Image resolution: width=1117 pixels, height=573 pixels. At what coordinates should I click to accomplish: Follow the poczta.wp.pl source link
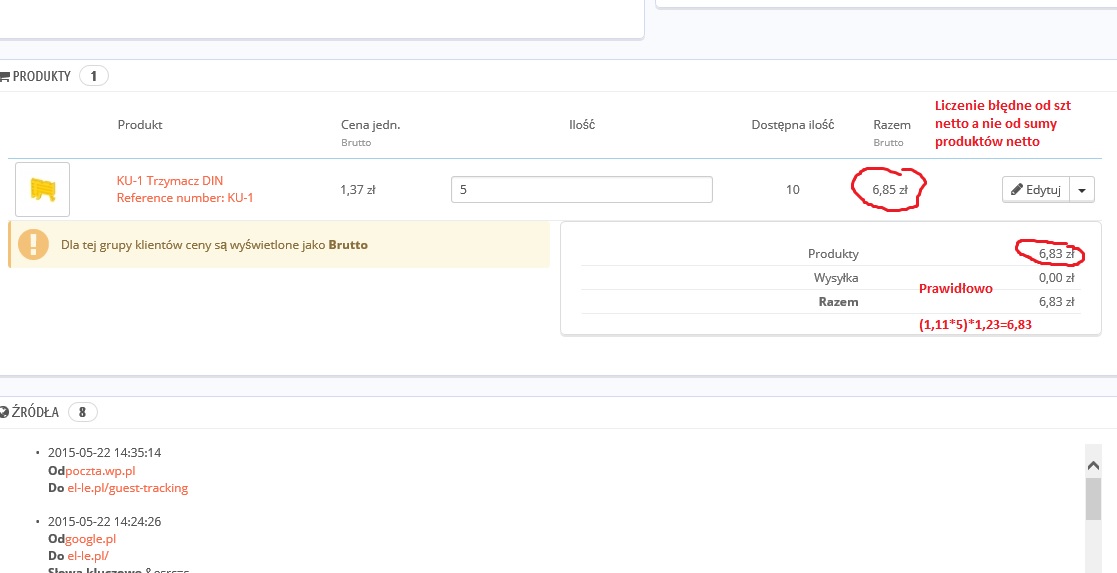(x=99, y=470)
